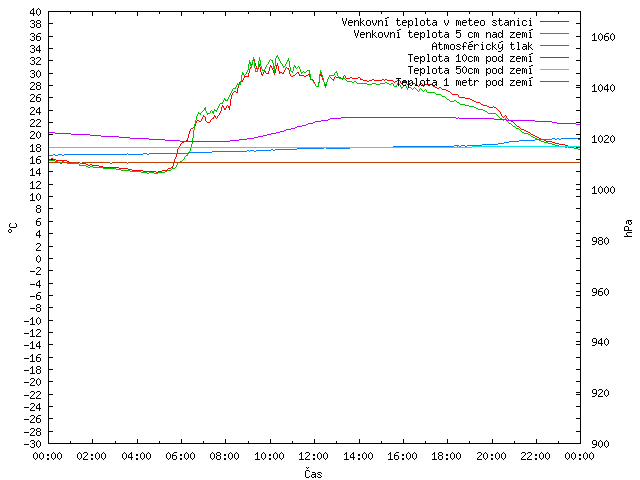Click the left axis value '40'
The height and width of the screenshot is (480, 640).
click(x=36, y=12)
